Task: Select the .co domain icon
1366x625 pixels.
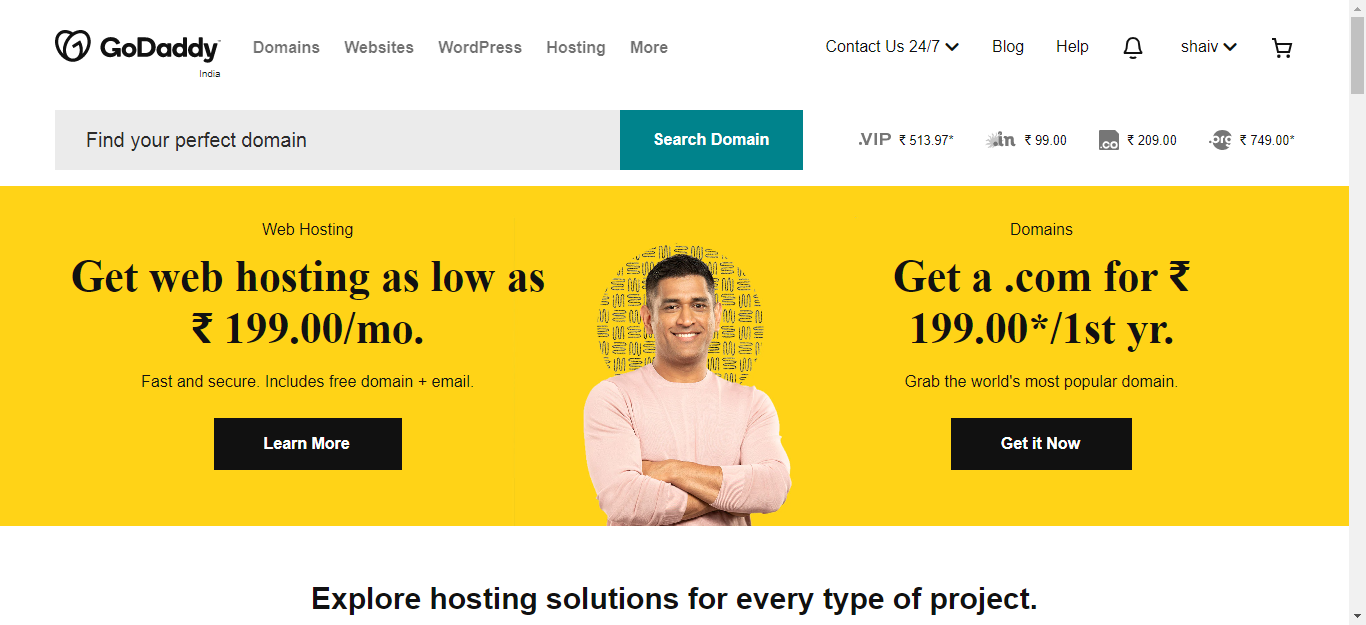Action: click(x=1108, y=140)
